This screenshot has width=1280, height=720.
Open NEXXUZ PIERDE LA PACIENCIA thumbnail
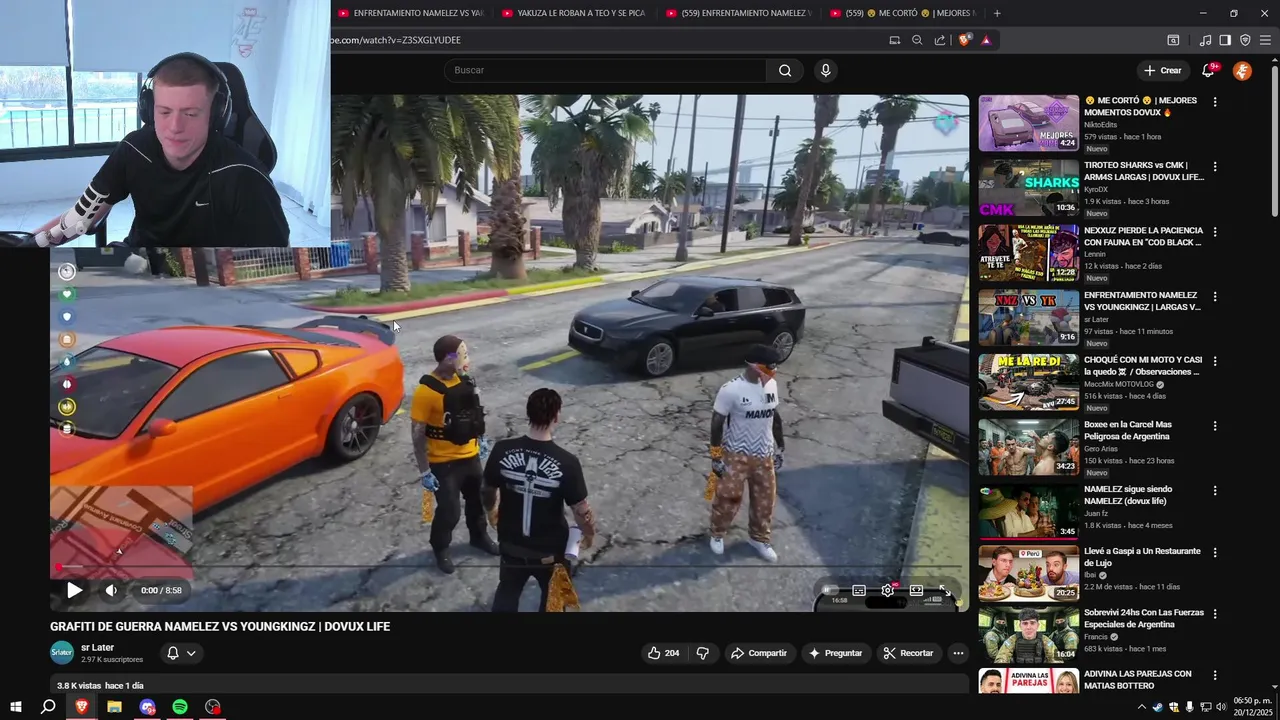1029,252
